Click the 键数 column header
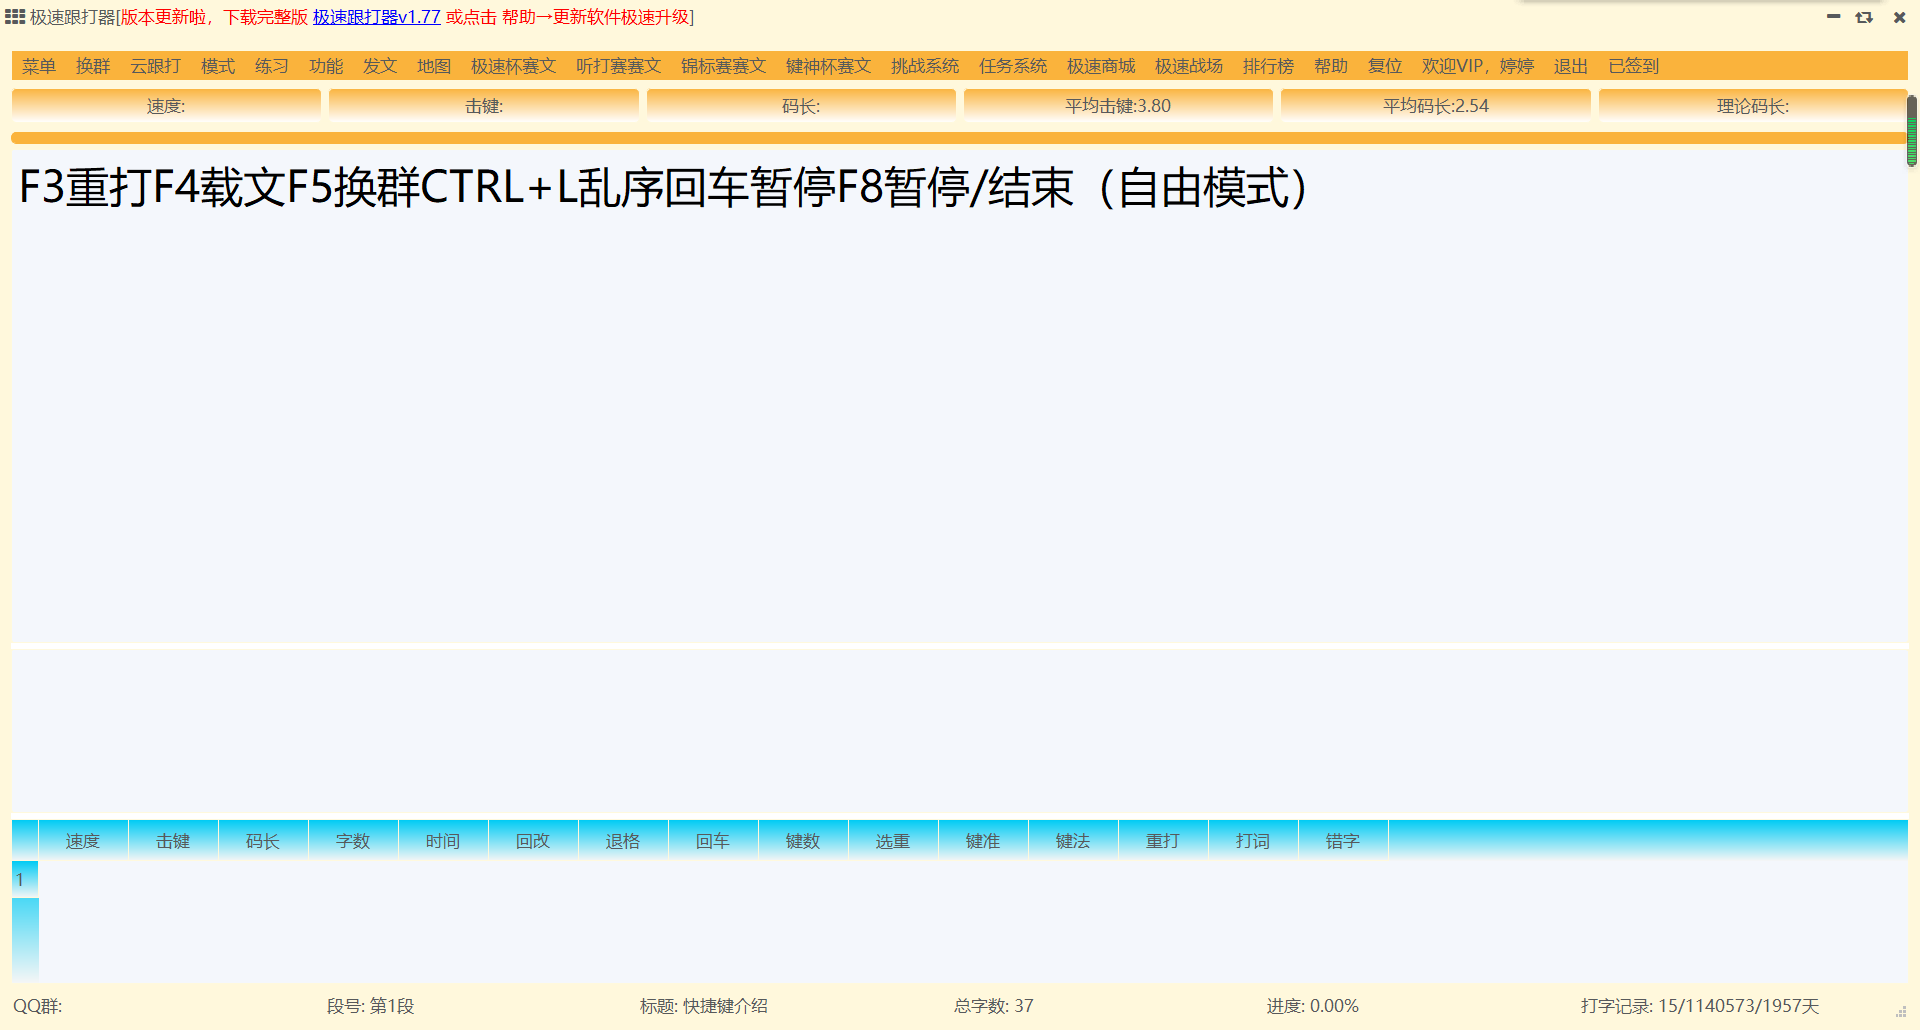Screen dimensions: 1920x1030 click(803, 841)
